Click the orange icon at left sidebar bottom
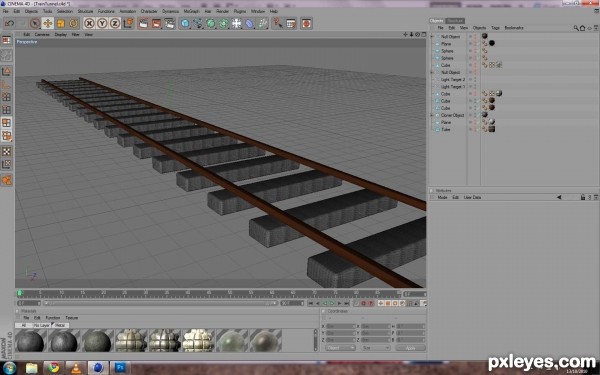 [x=7, y=180]
